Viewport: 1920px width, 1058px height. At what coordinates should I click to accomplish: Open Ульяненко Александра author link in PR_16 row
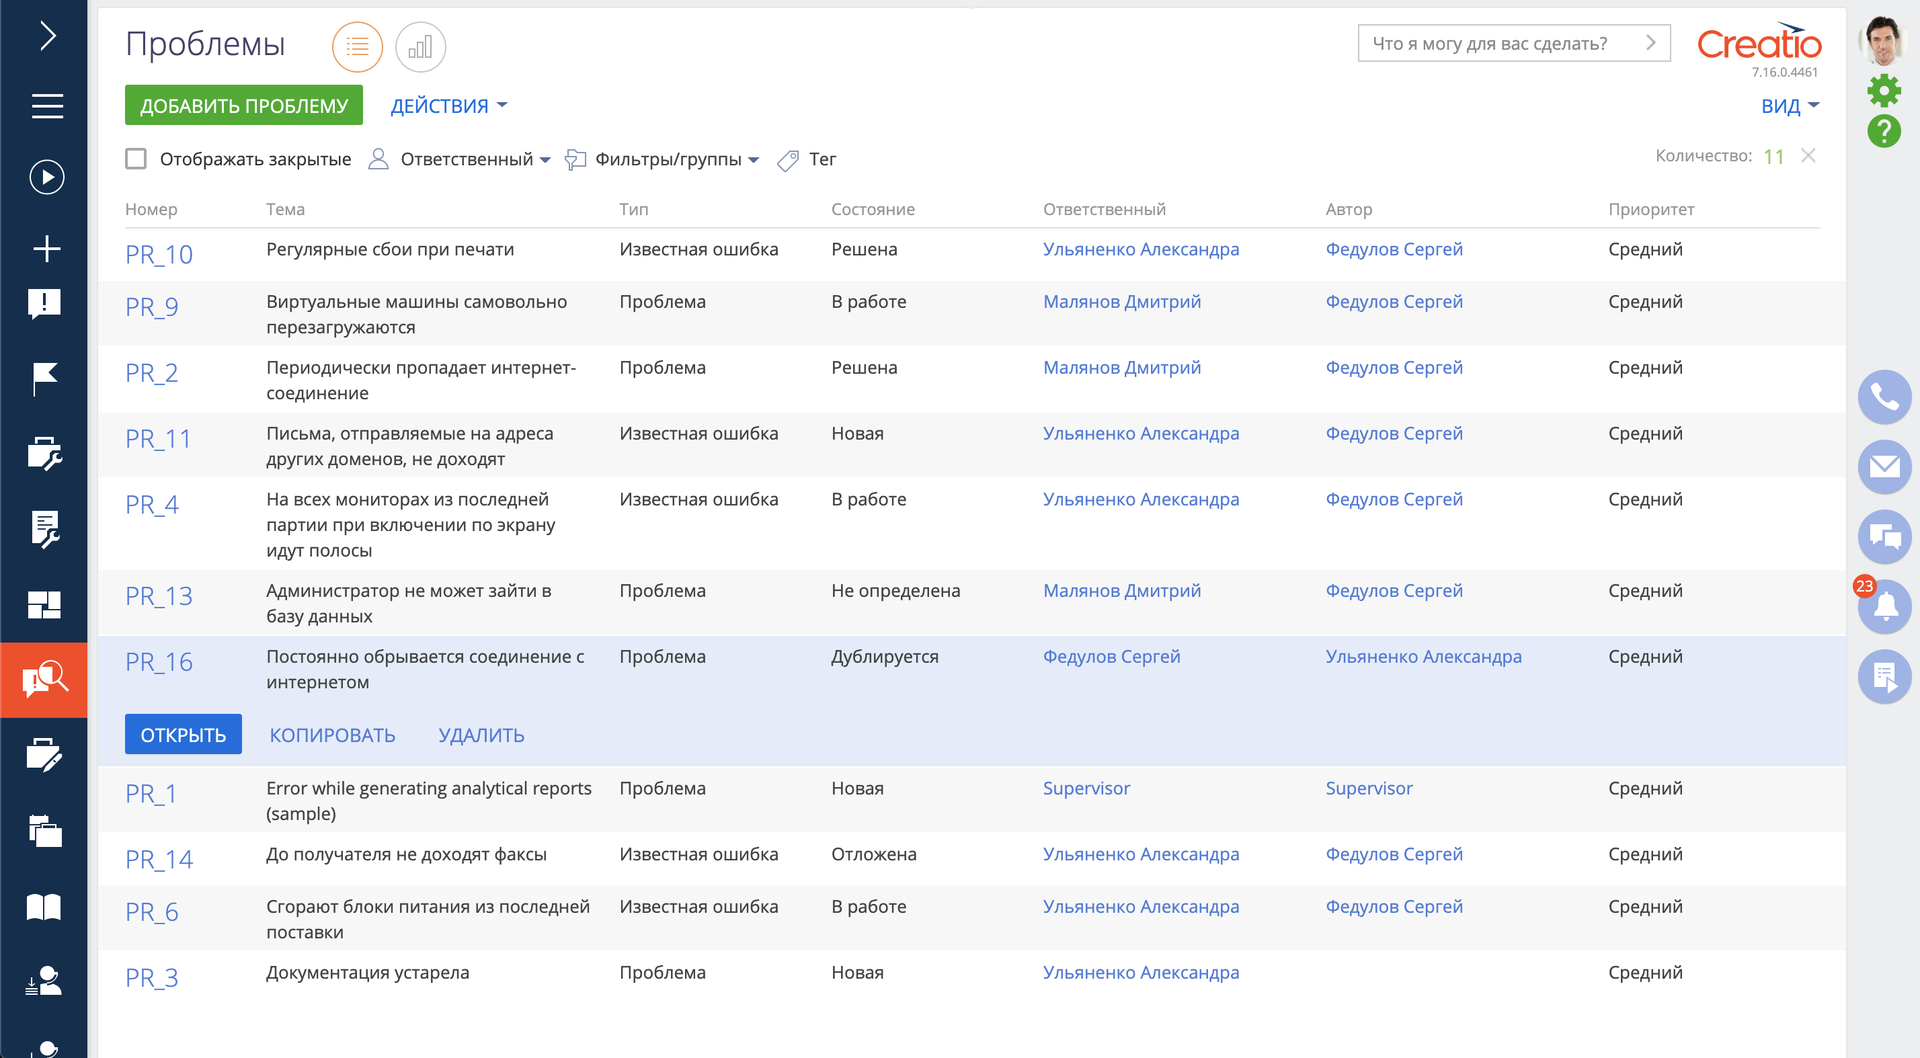(x=1423, y=657)
